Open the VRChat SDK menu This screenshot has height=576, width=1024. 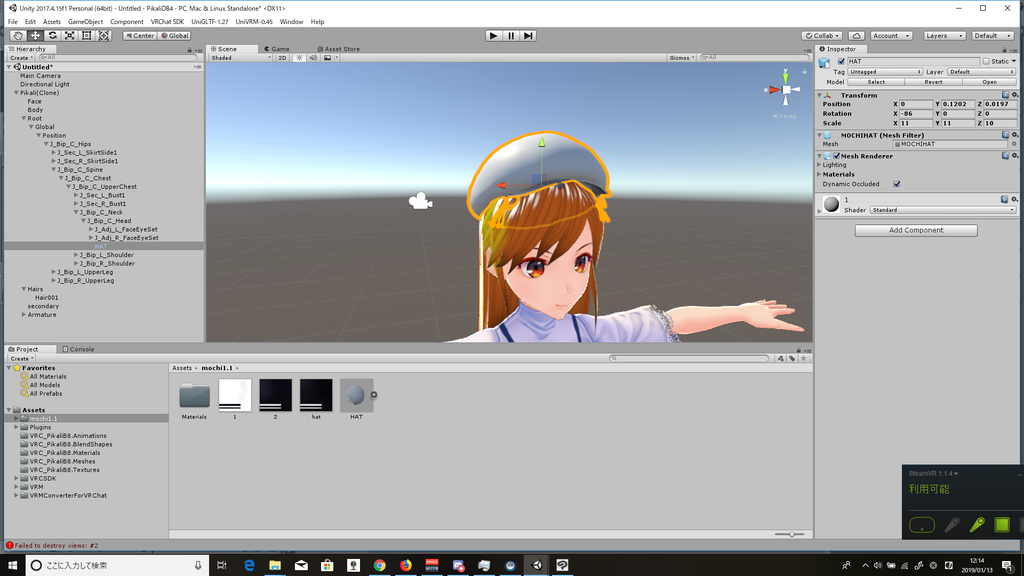[x=167, y=22]
